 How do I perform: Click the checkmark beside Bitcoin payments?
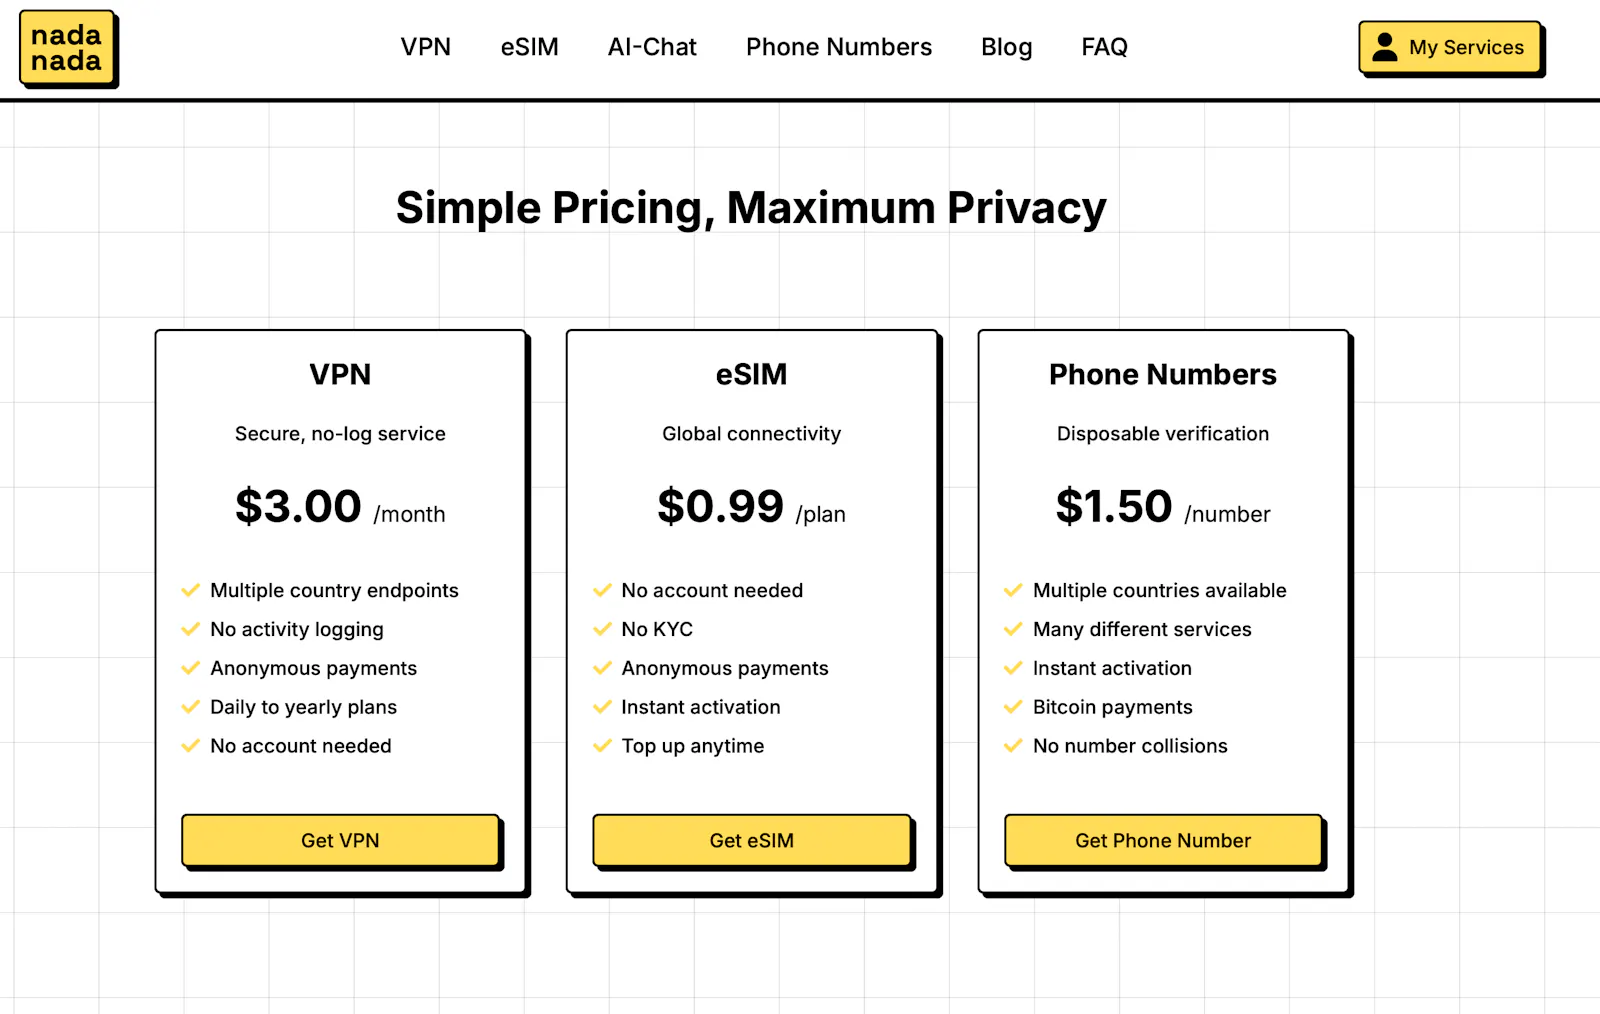[1013, 707]
